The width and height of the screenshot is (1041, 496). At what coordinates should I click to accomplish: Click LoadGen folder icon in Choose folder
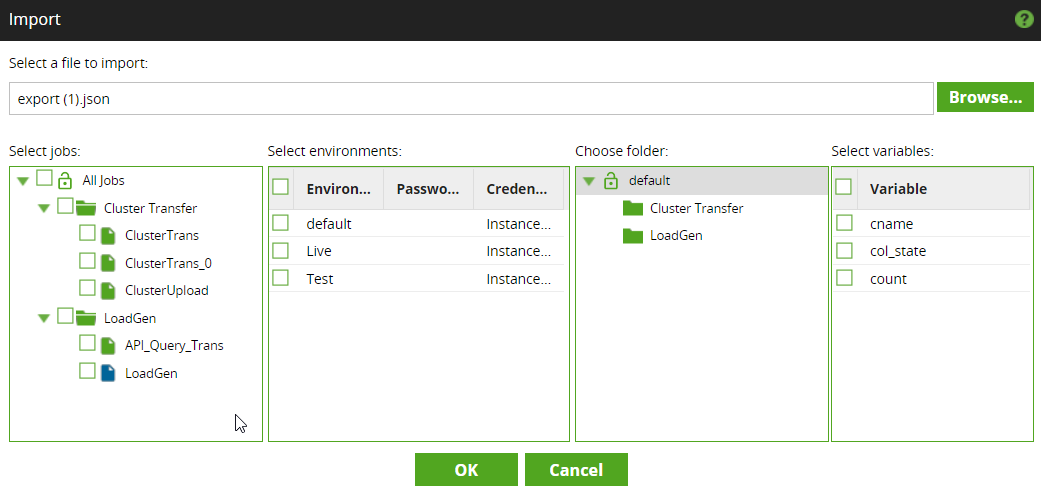pyautogui.click(x=633, y=236)
